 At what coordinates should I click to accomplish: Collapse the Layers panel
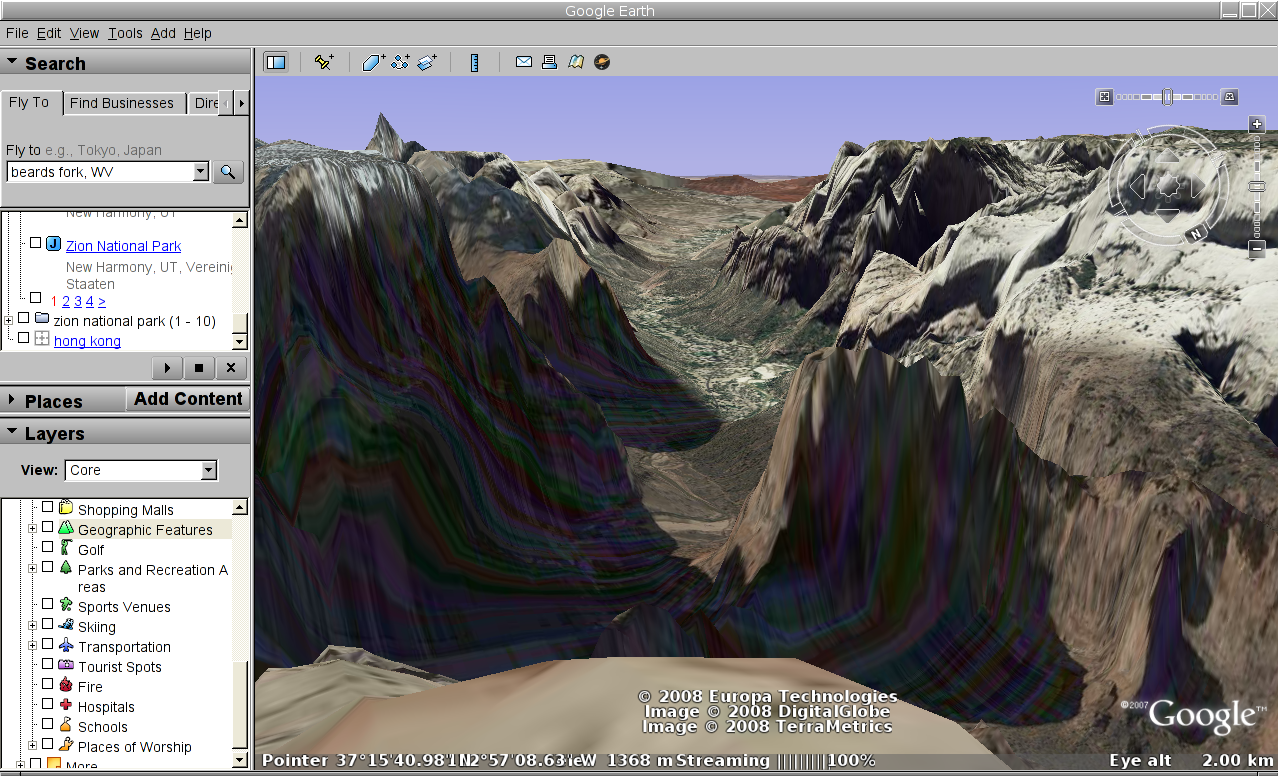tap(12, 432)
